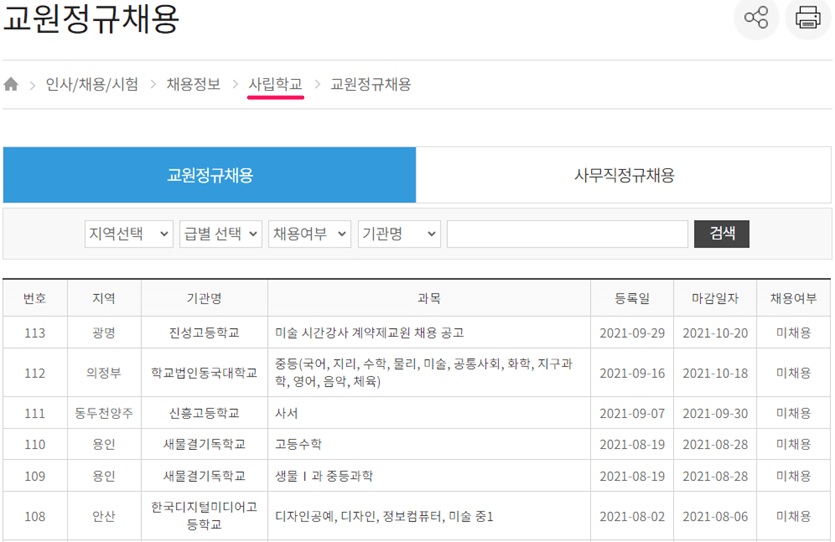Click 등록일 column header
Screen dimensions: 835x542
point(632,298)
